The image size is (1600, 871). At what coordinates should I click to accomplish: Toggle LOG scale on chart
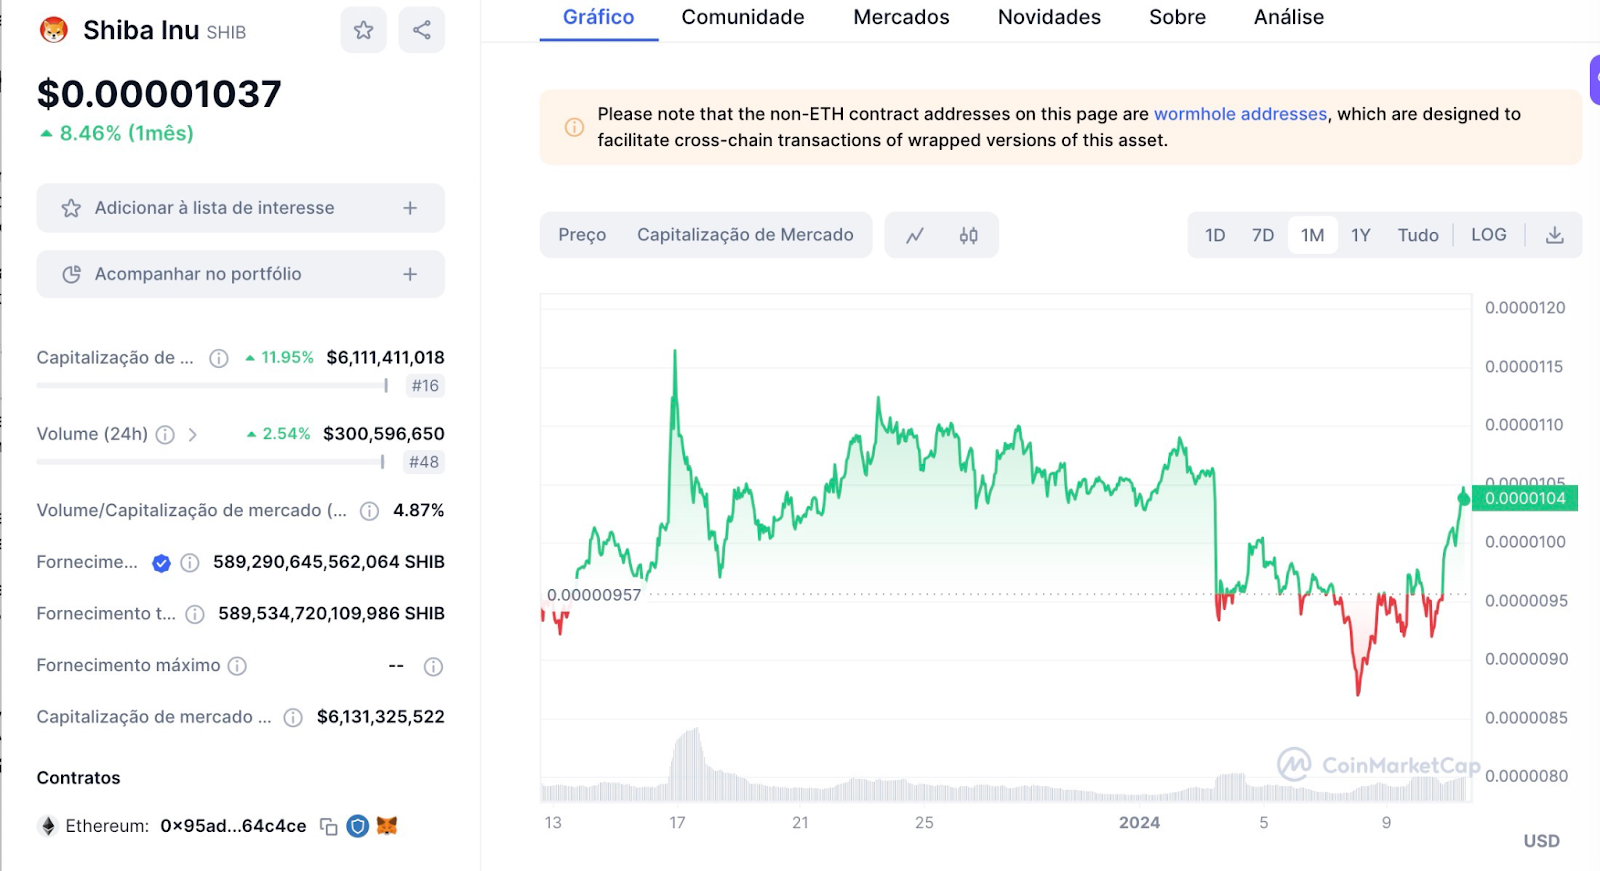pyautogui.click(x=1488, y=235)
